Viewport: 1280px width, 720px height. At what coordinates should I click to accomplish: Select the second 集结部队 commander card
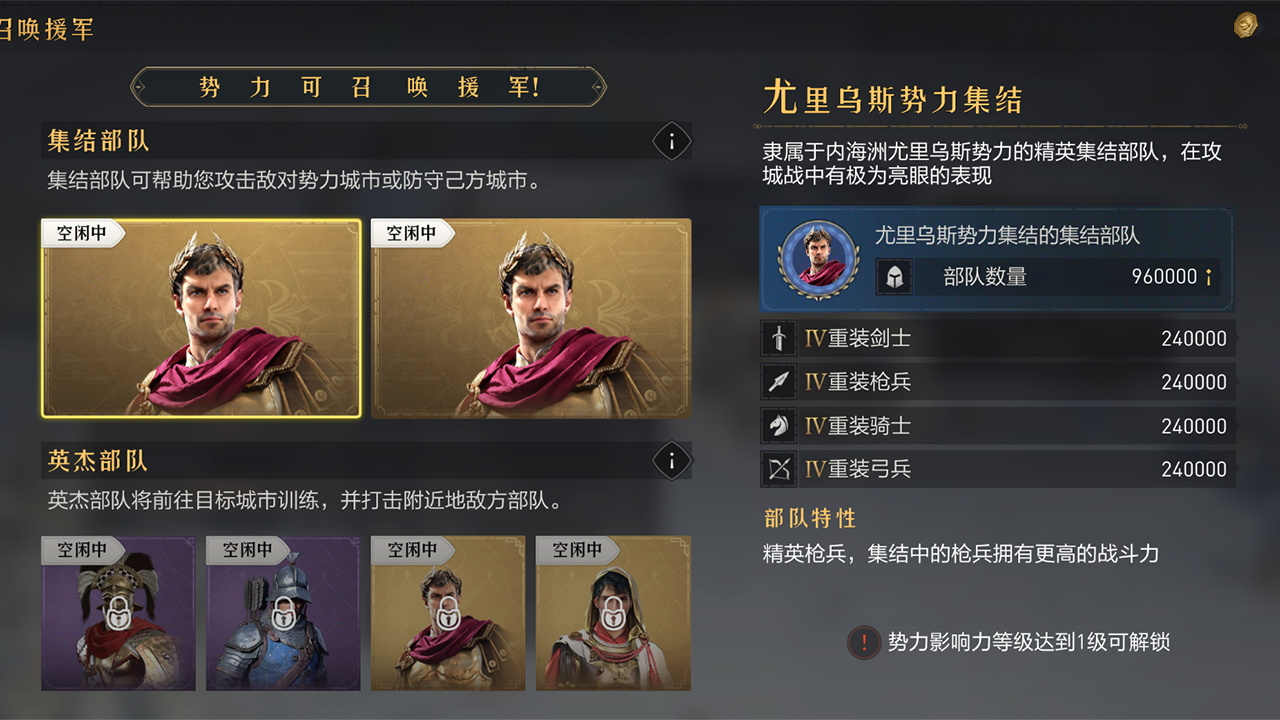531,318
